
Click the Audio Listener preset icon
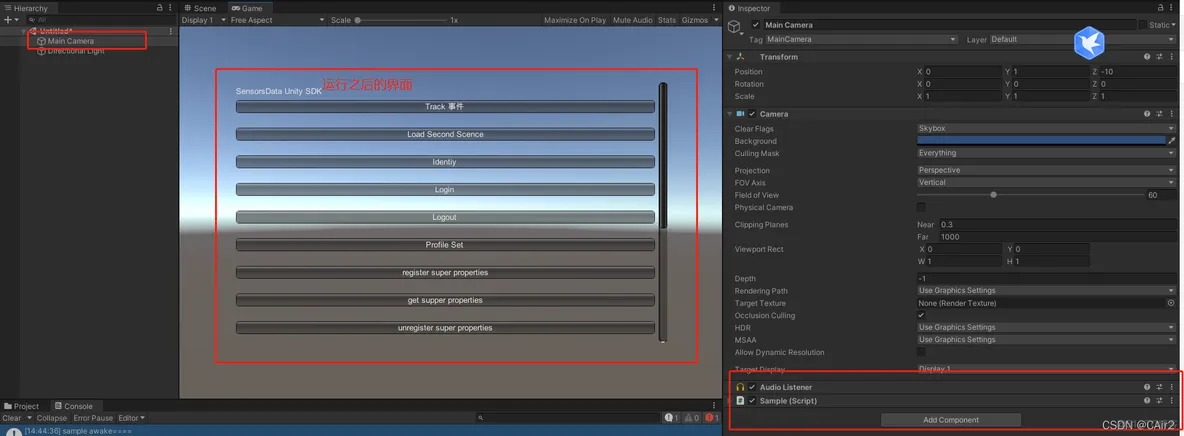pyautogui.click(x=1159, y=387)
